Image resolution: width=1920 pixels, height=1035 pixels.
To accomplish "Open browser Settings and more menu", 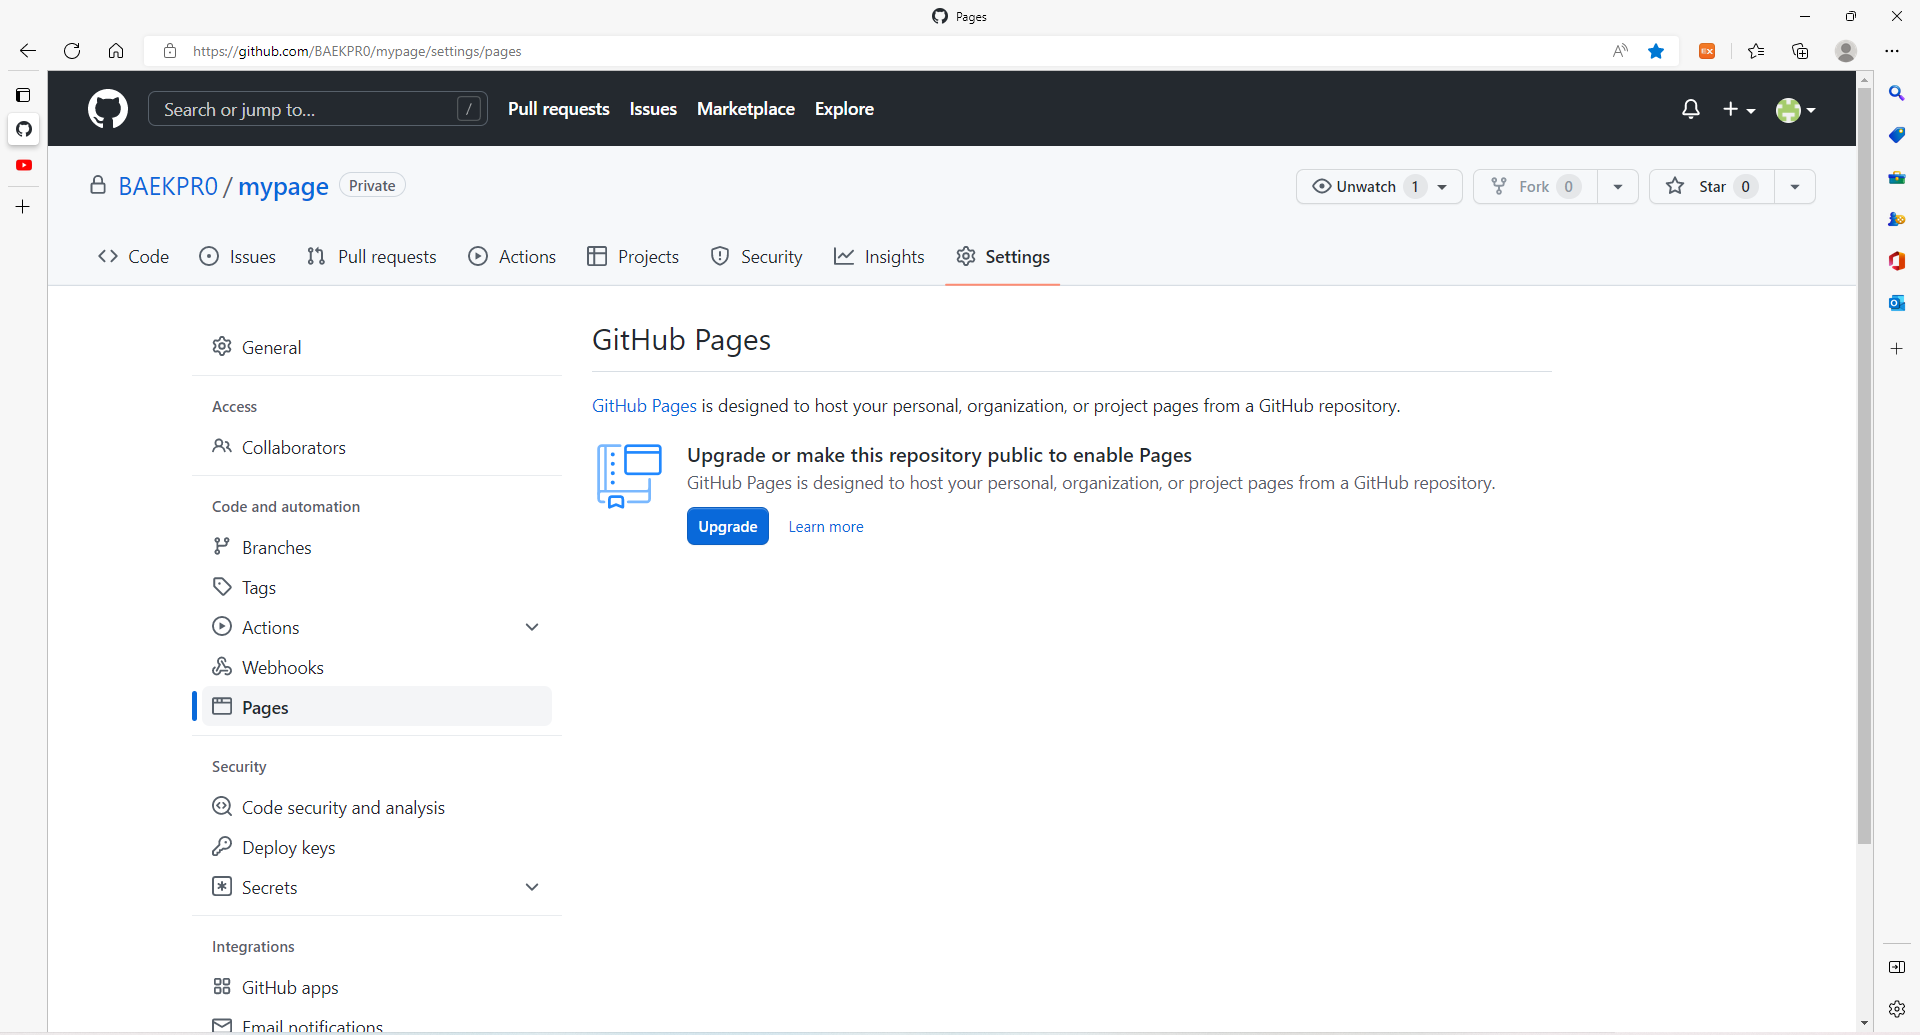I will [x=1892, y=51].
